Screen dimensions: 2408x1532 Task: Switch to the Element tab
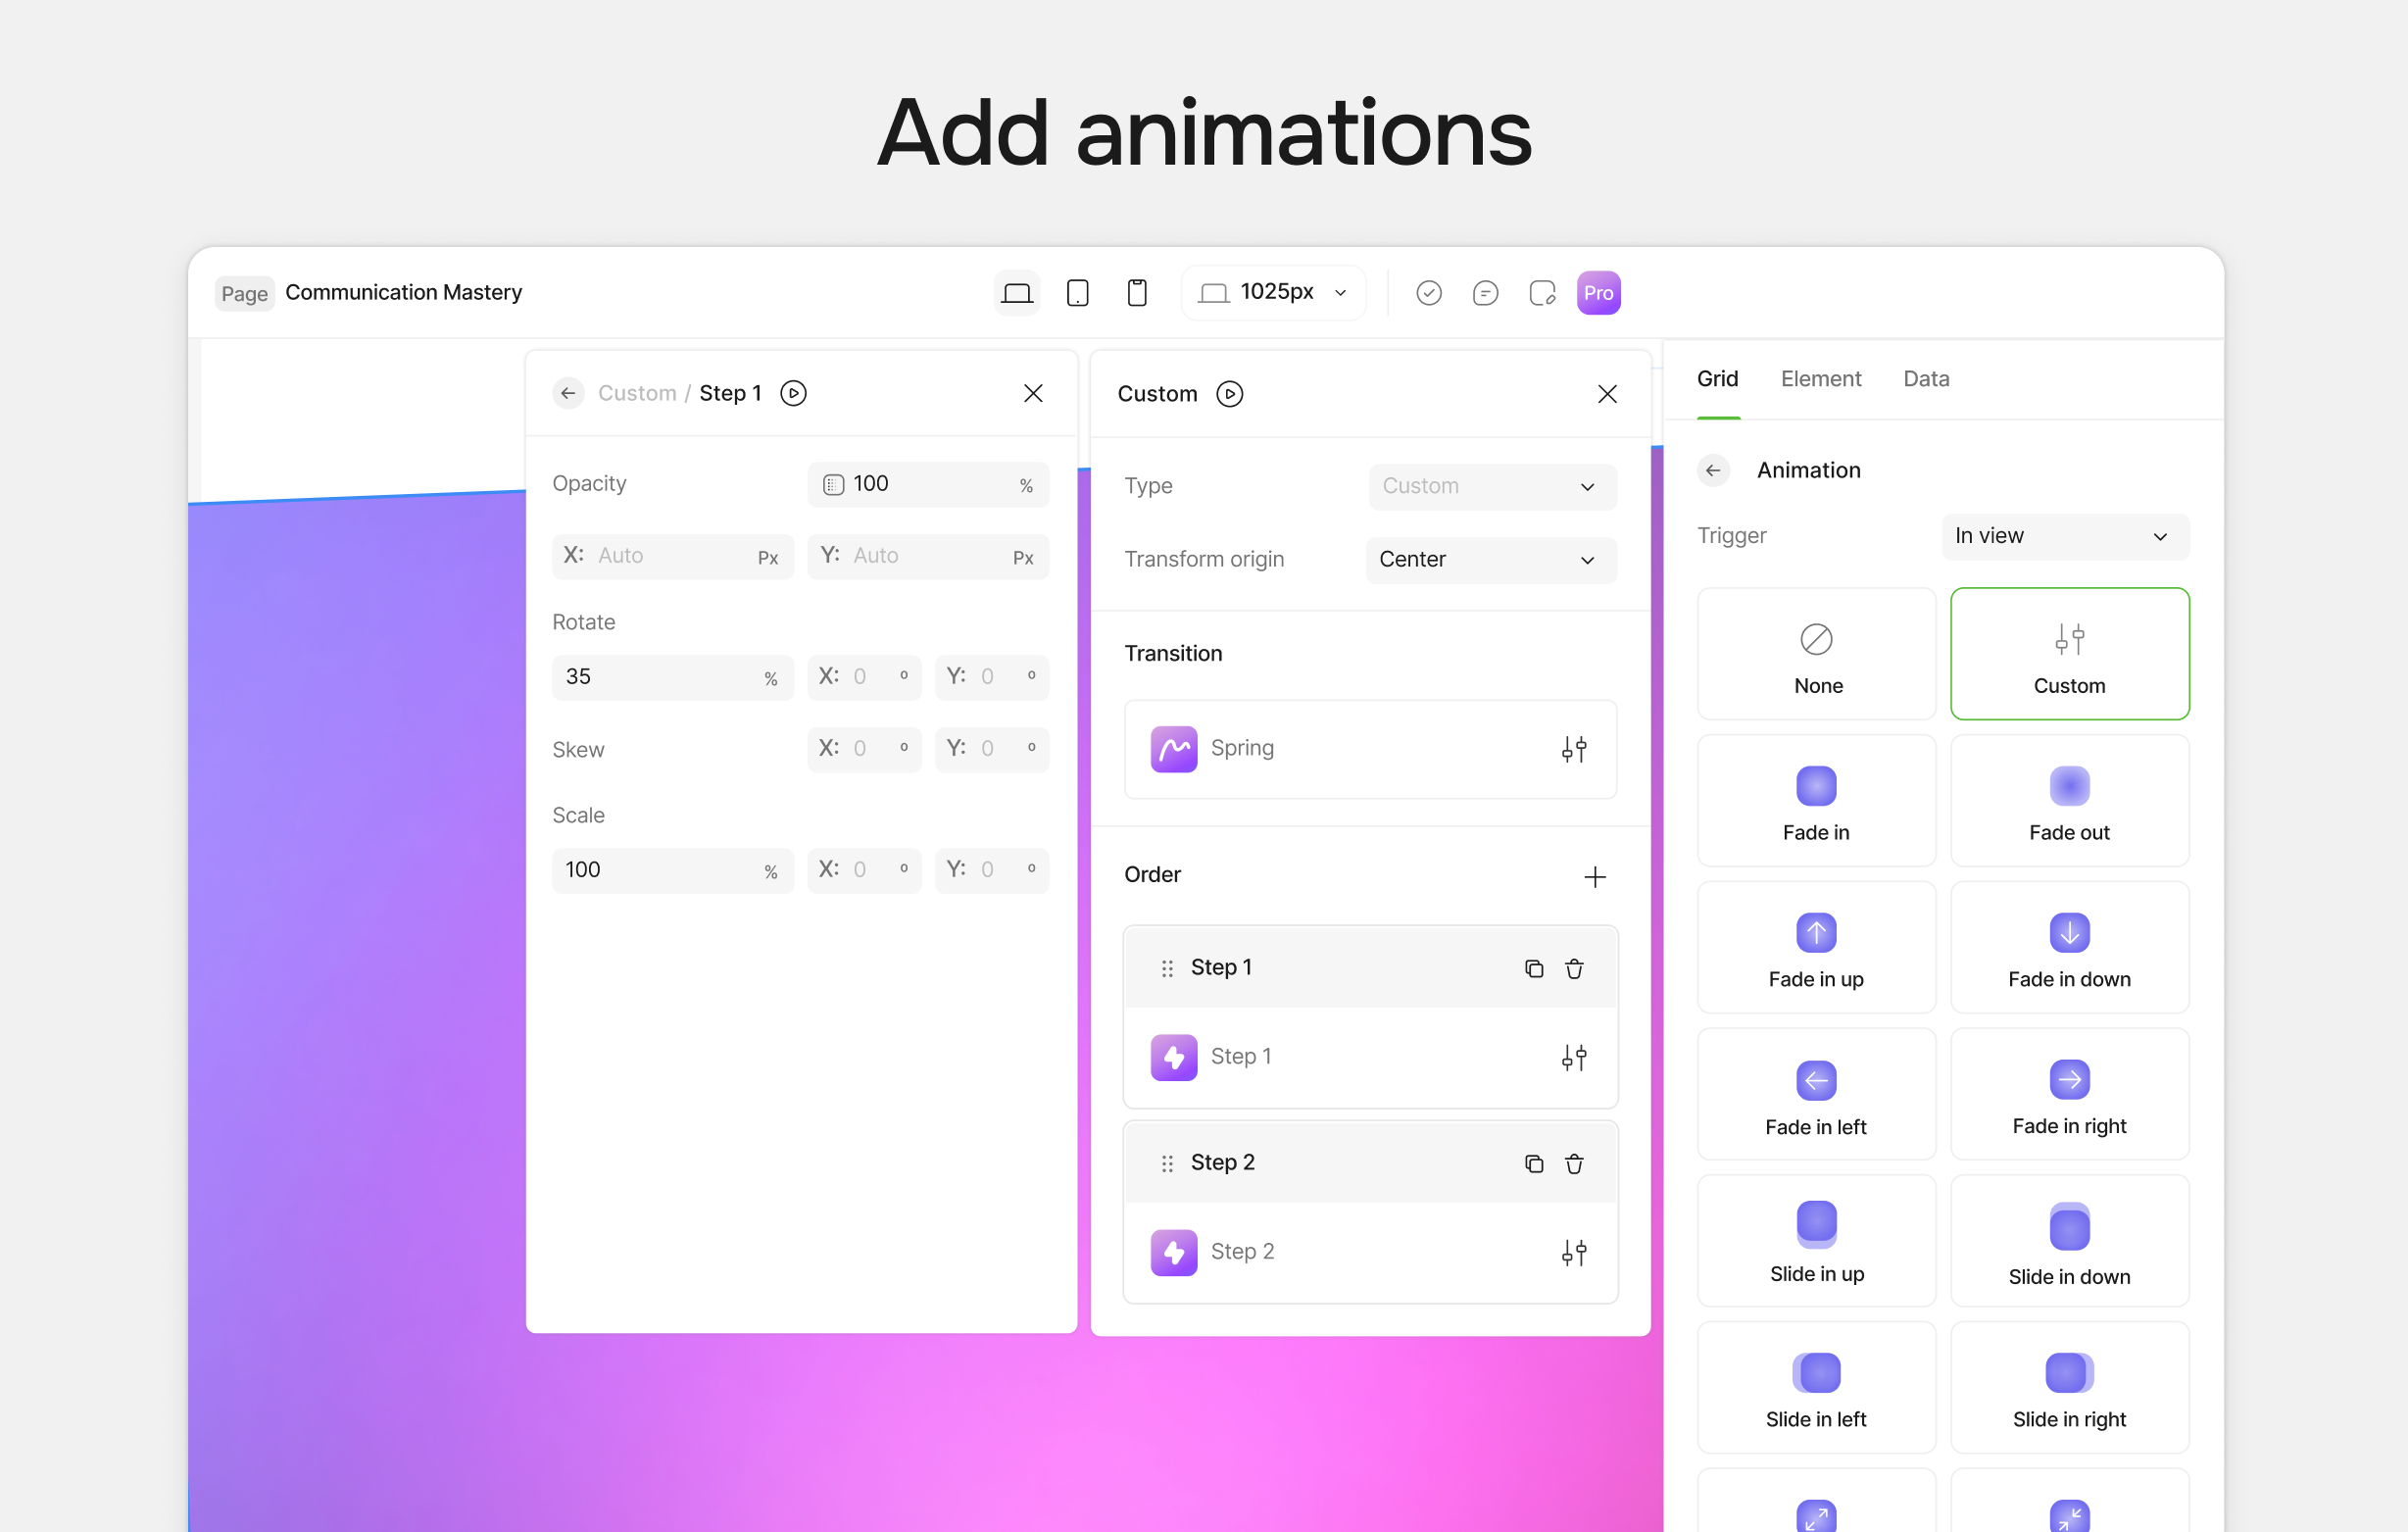pos(1820,379)
